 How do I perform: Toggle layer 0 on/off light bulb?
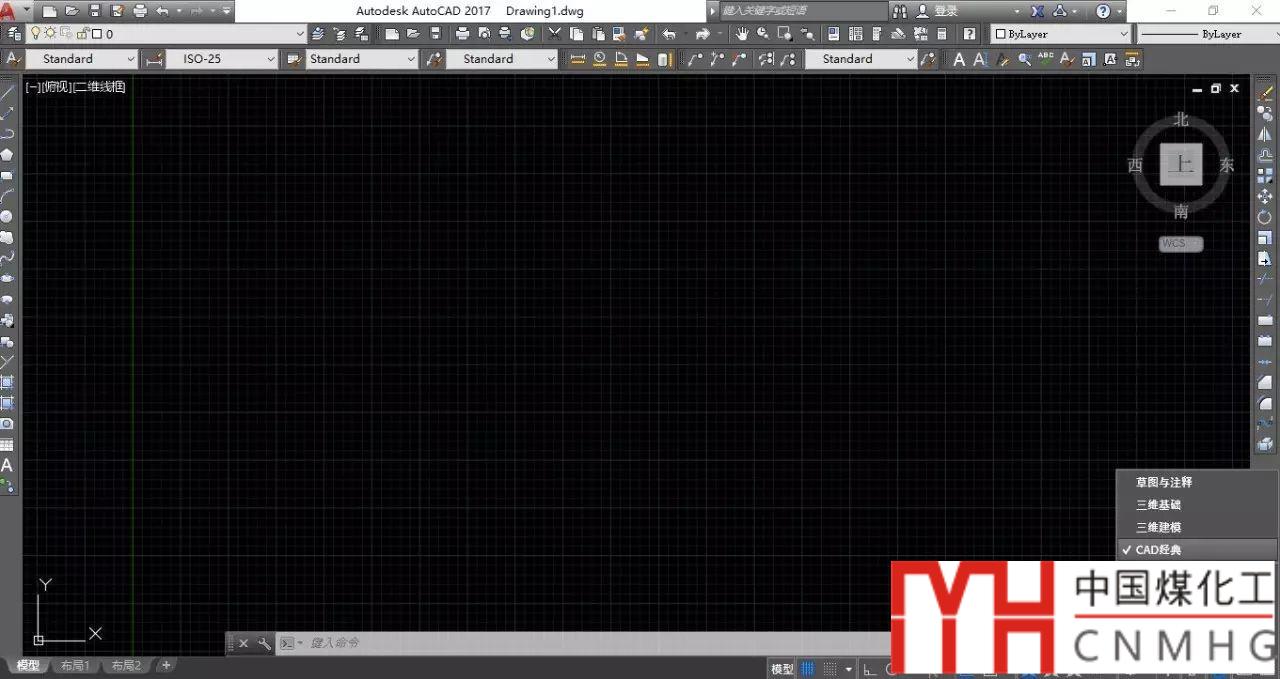point(36,34)
